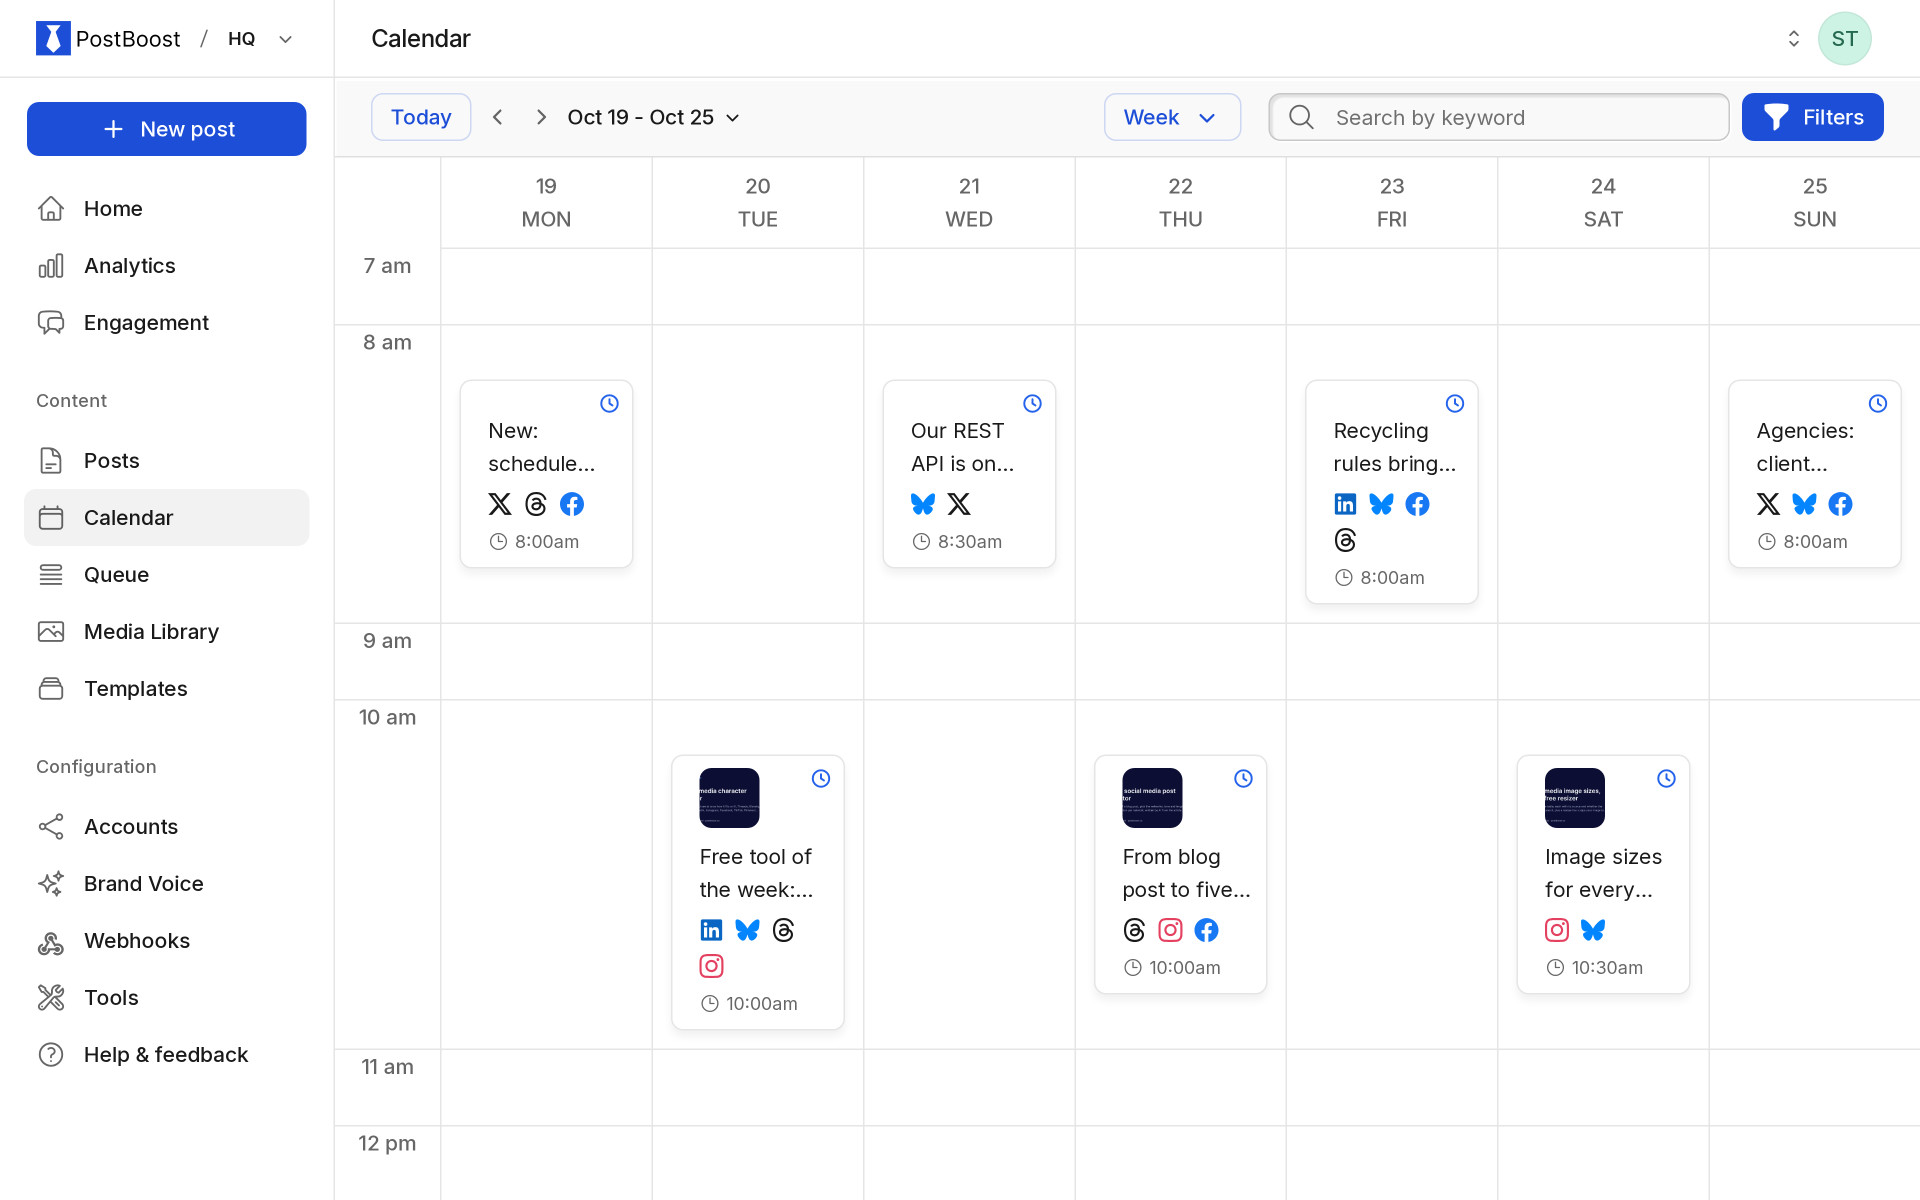The height and width of the screenshot is (1200, 1920).
Task: Click the search magnifier icon
Action: click(x=1301, y=117)
